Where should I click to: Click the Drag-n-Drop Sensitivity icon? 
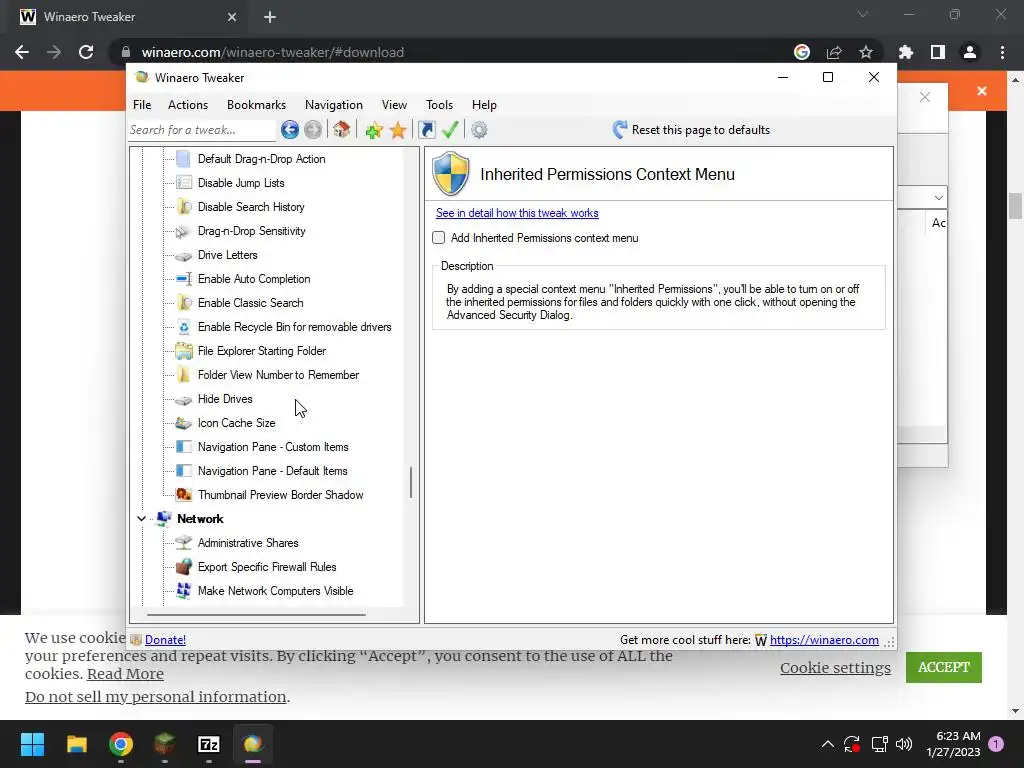pyautogui.click(x=183, y=231)
